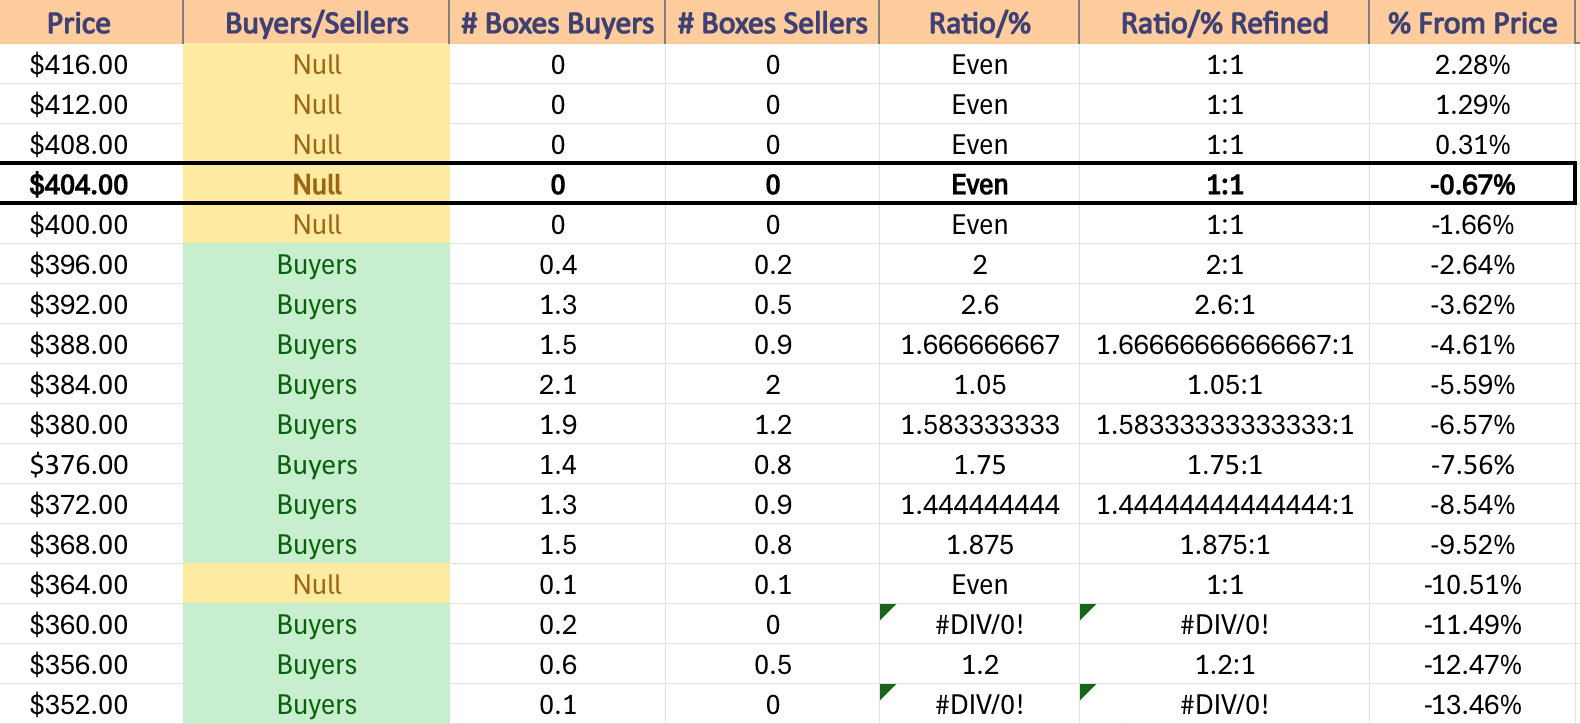Screen dimensions: 1580x724
Task: Select the $412.00 price cell
Action: pyautogui.click(x=91, y=105)
